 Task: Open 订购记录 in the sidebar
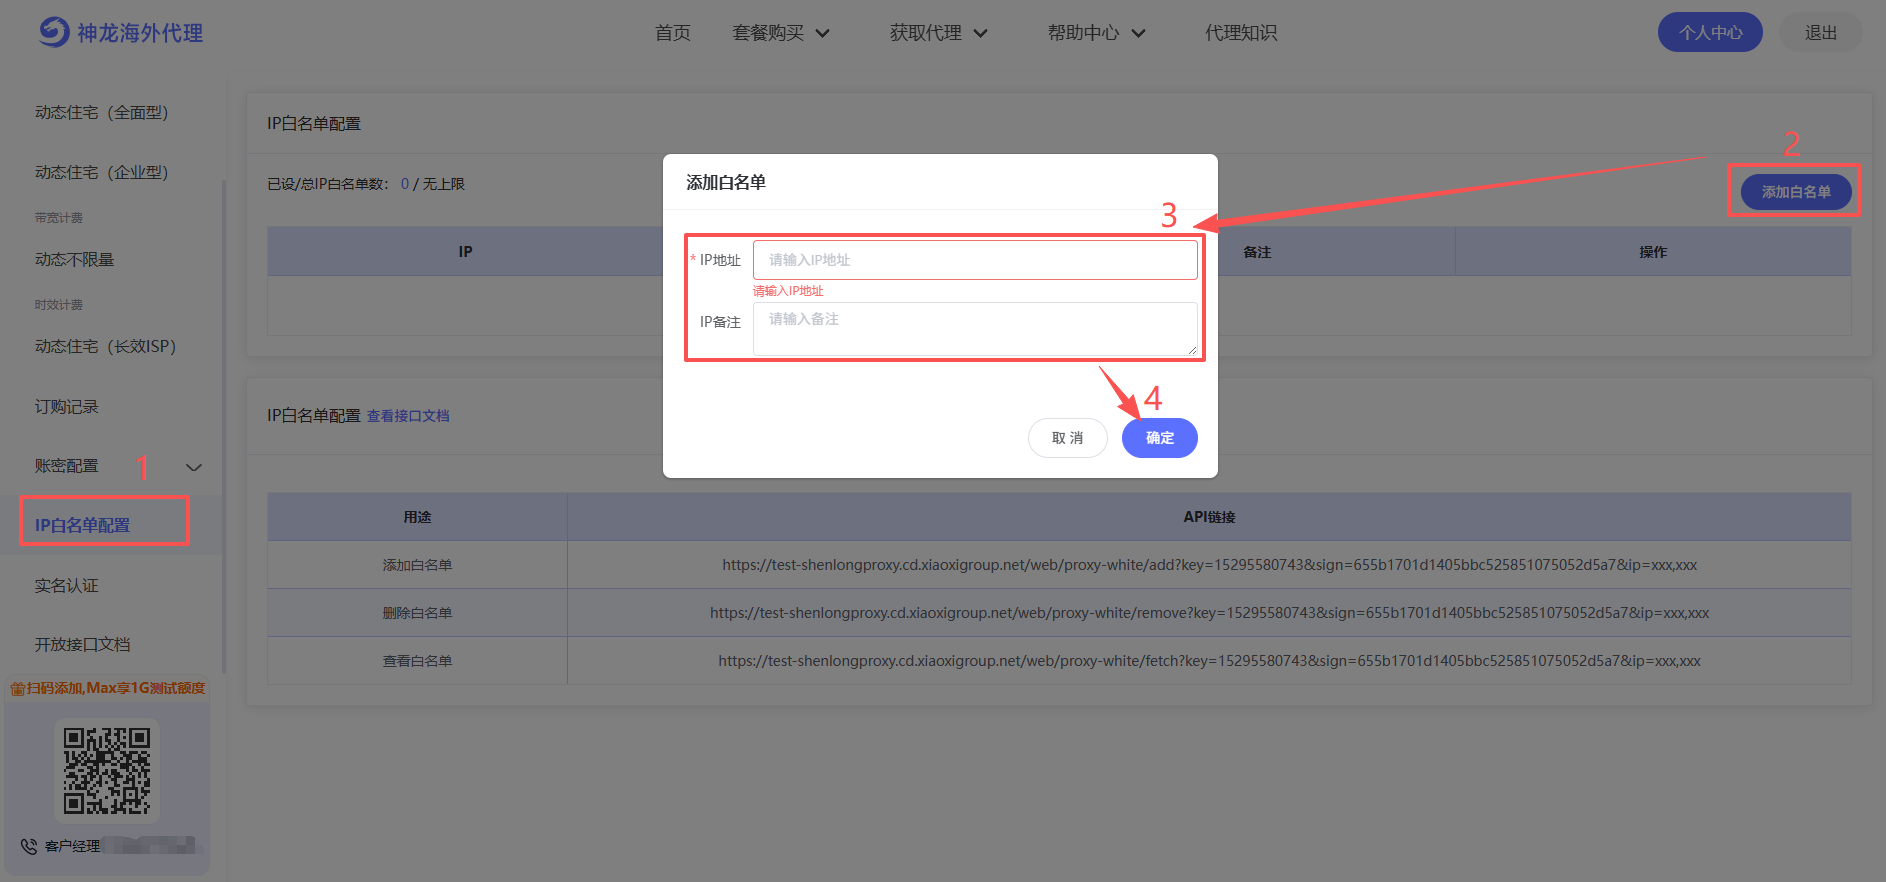point(67,407)
